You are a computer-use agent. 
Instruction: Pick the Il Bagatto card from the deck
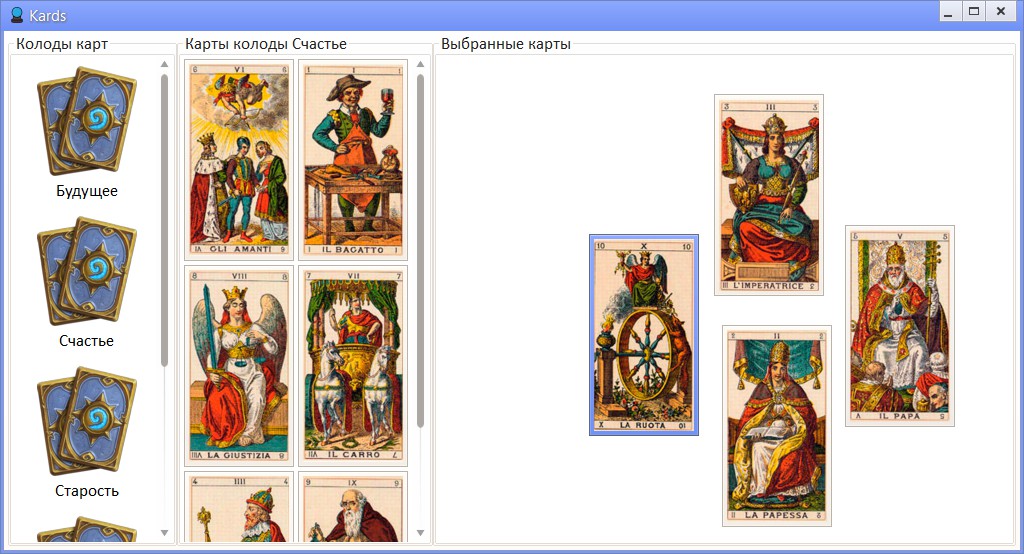coord(353,160)
